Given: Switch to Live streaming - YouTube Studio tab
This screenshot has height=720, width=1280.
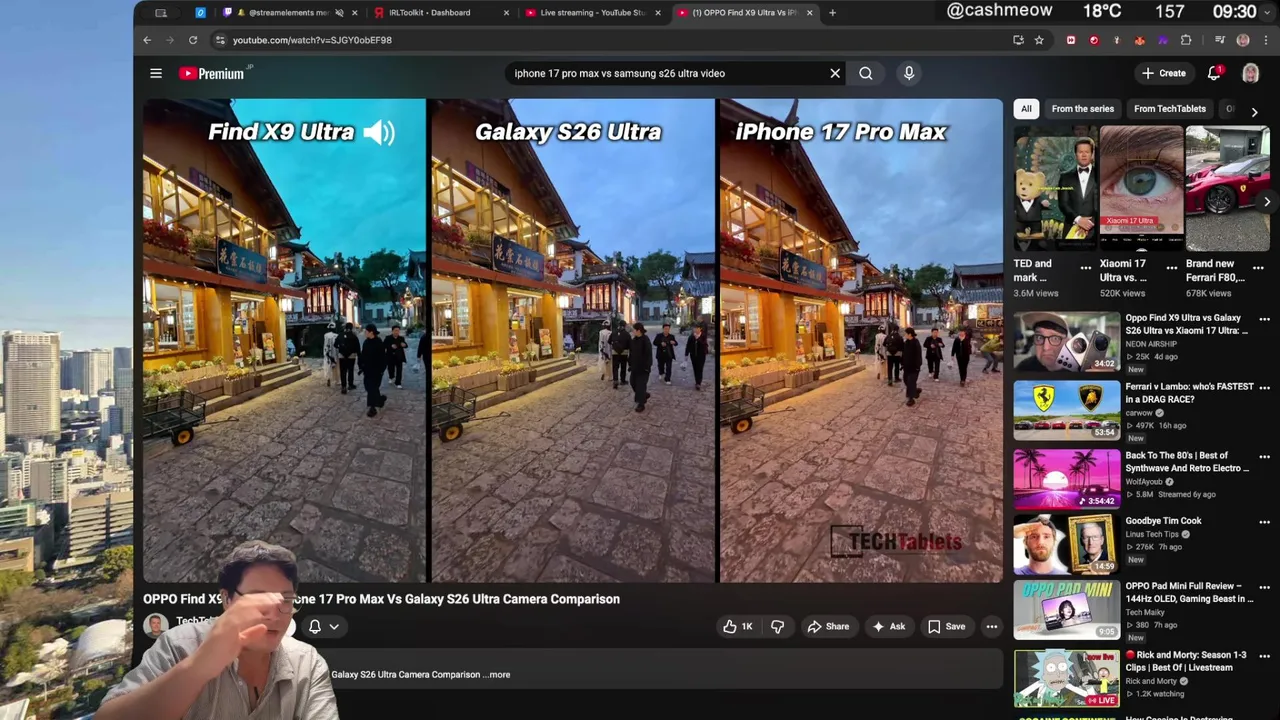Looking at the screenshot, I should click(x=592, y=13).
